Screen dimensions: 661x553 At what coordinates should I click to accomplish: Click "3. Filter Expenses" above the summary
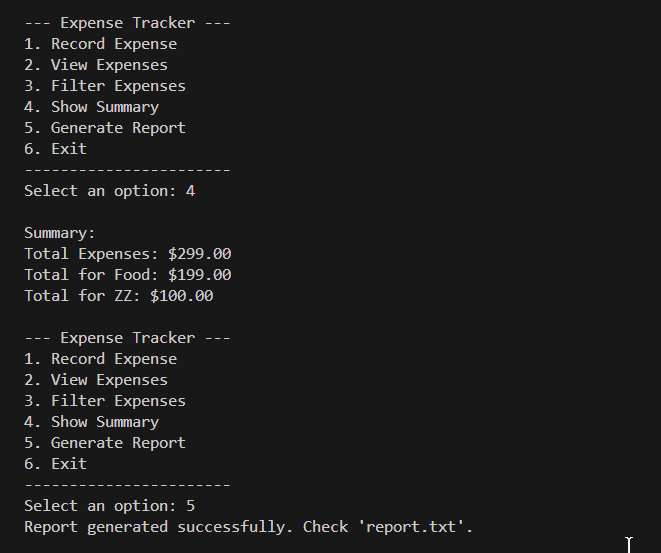point(105,86)
